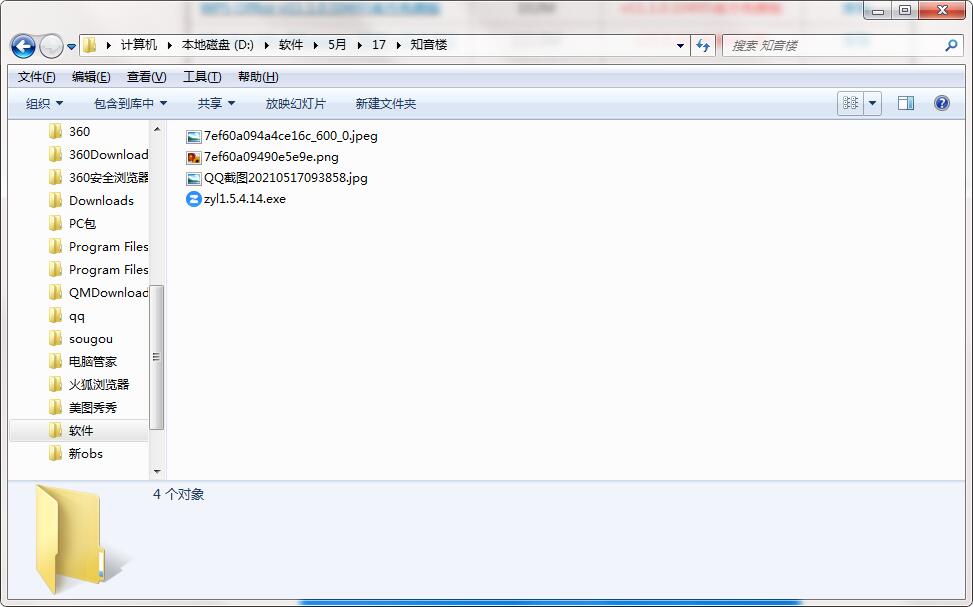Click sidebar scrollbar down arrow
This screenshot has width=973, height=607.
pos(157,472)
